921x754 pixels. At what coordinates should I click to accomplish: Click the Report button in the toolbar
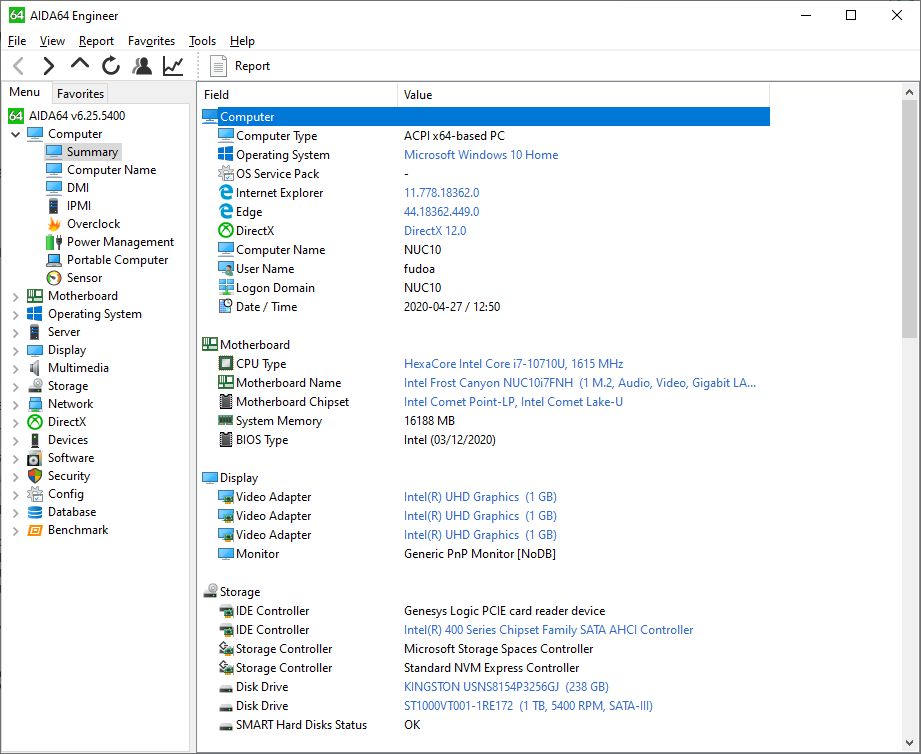pyautogui.click(x=240, y=66)
